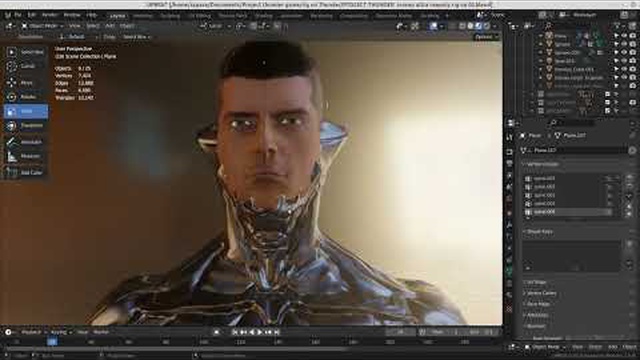Open the Add menu in viewport header

tap(110, 26)
